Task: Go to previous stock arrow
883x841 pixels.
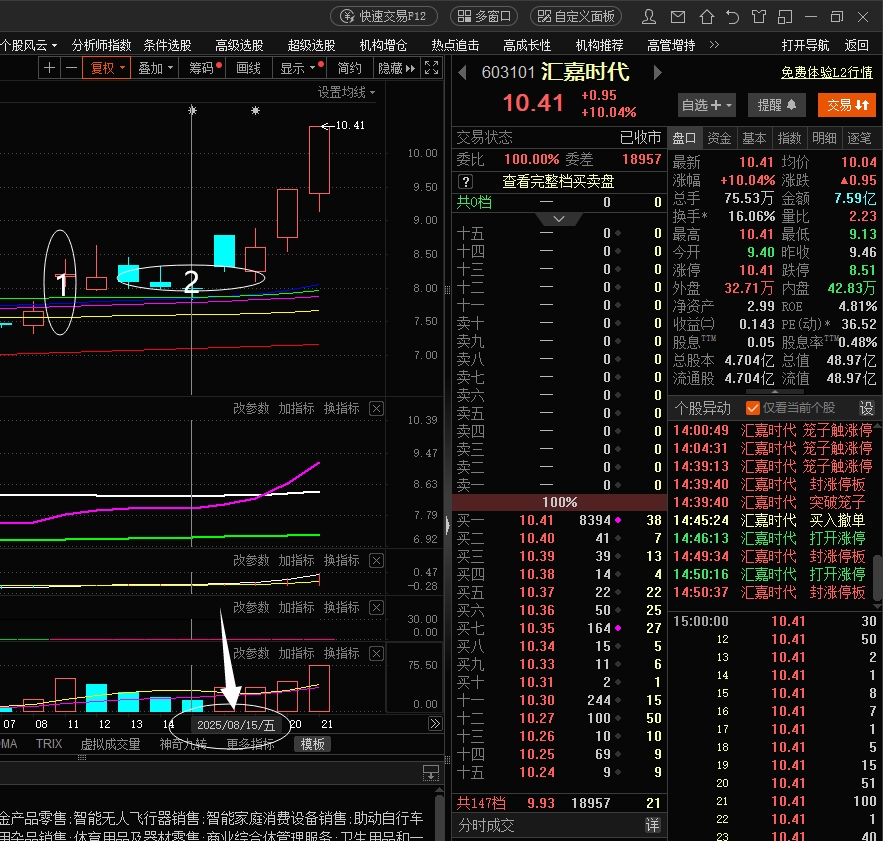Action: [x=462, y=73]
